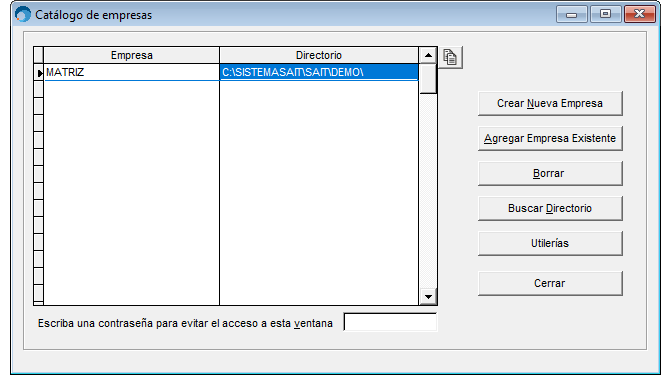Click the vertical scrollbar thumb
This screenshot has height=378, width=669.
tap(428, 79)
